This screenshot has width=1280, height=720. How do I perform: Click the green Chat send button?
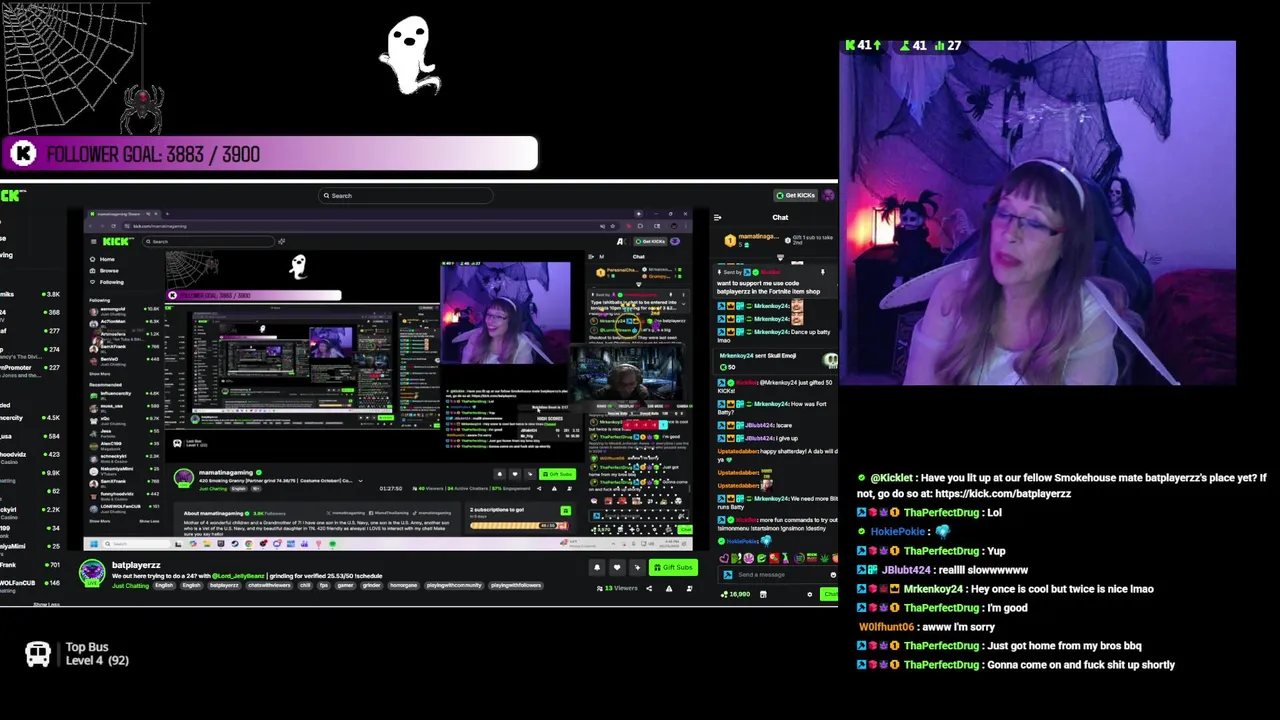coord(830,594)
